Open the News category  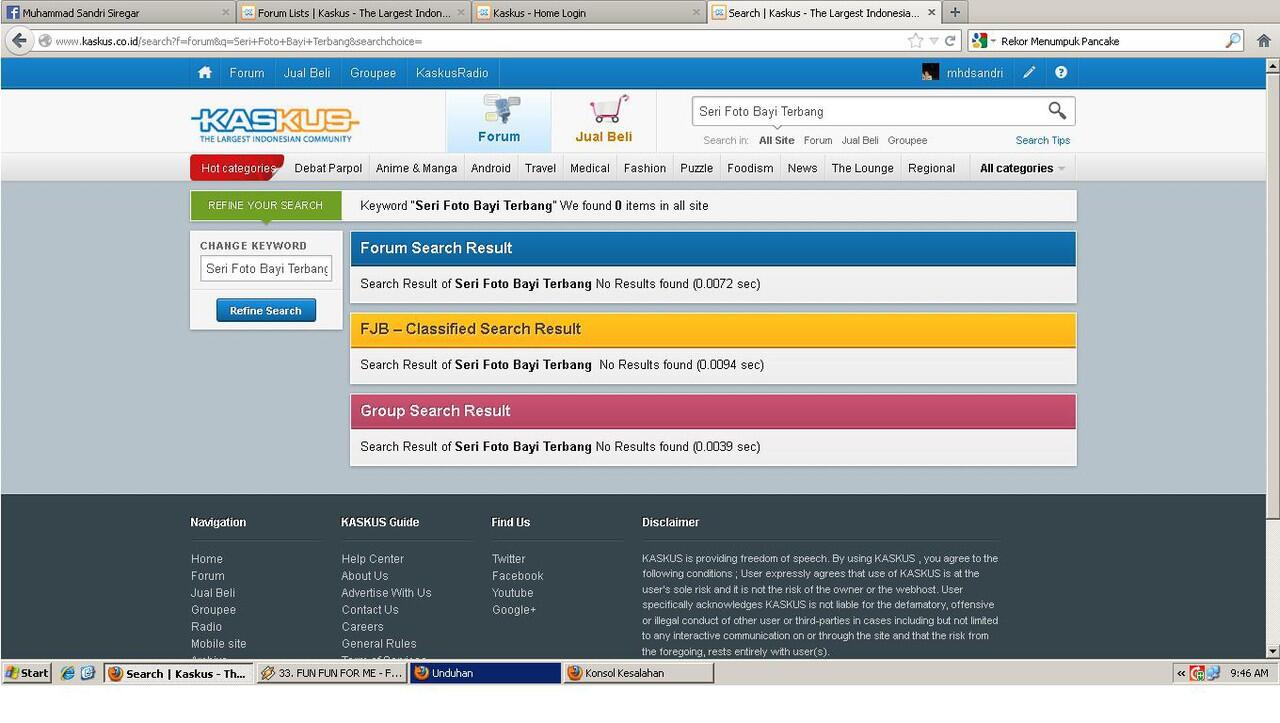pyautogui.click(x=802, y=168)
